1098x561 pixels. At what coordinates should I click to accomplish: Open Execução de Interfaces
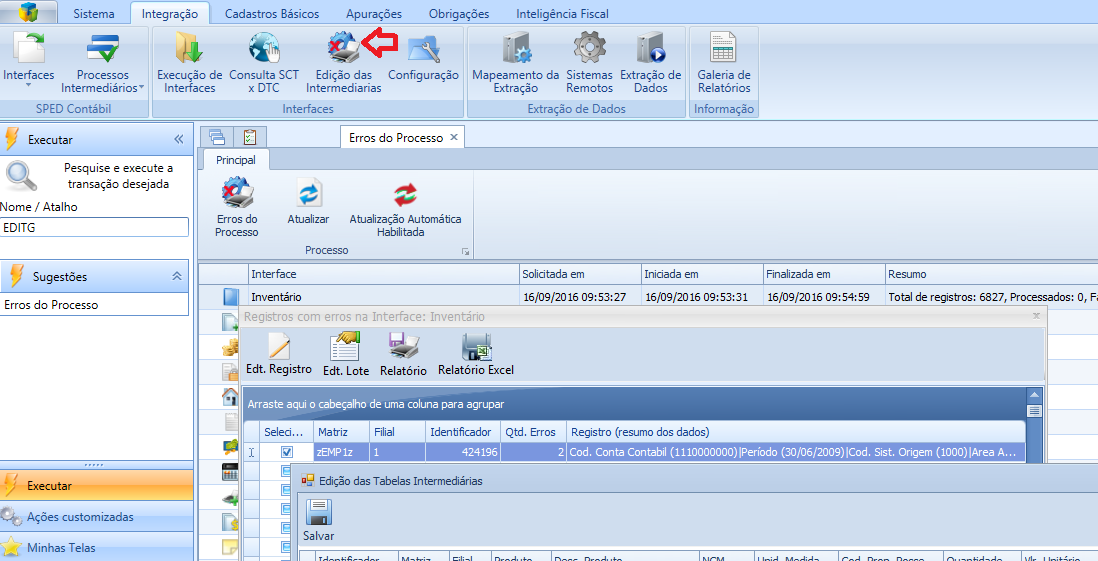pyautogui.click(x=189, y=63)
